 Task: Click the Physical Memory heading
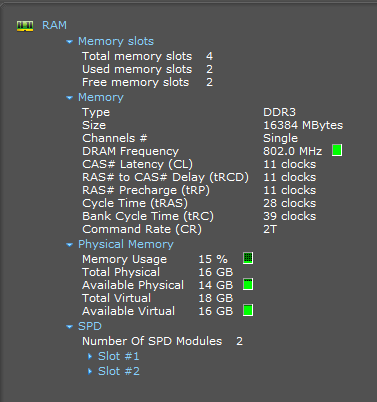tap(126, 244)
